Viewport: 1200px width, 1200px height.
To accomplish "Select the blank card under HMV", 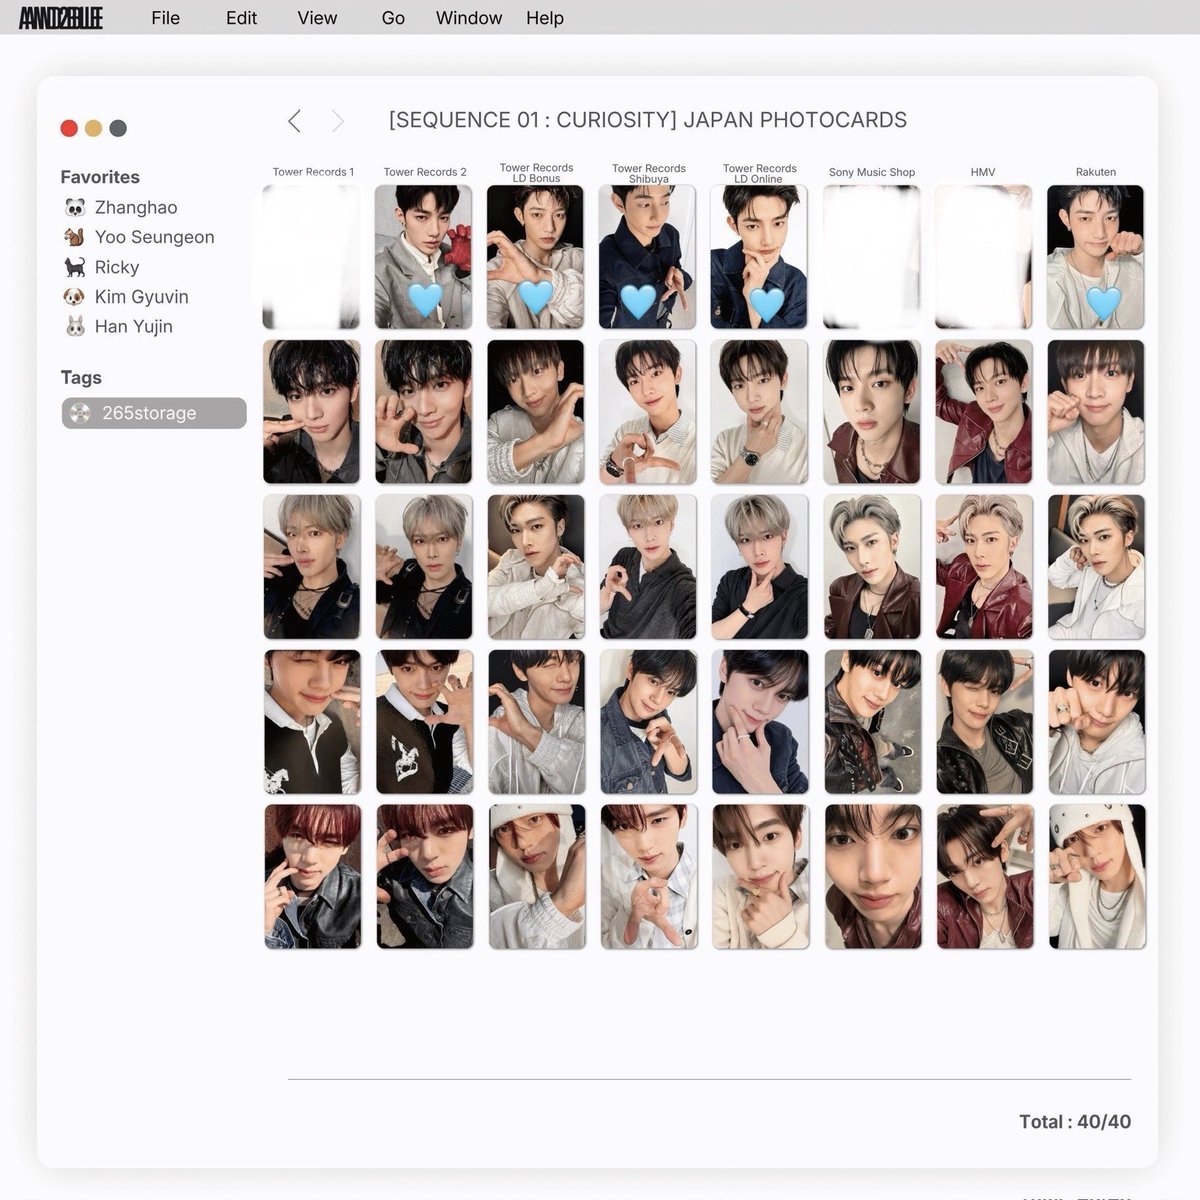I will point(983,257).
